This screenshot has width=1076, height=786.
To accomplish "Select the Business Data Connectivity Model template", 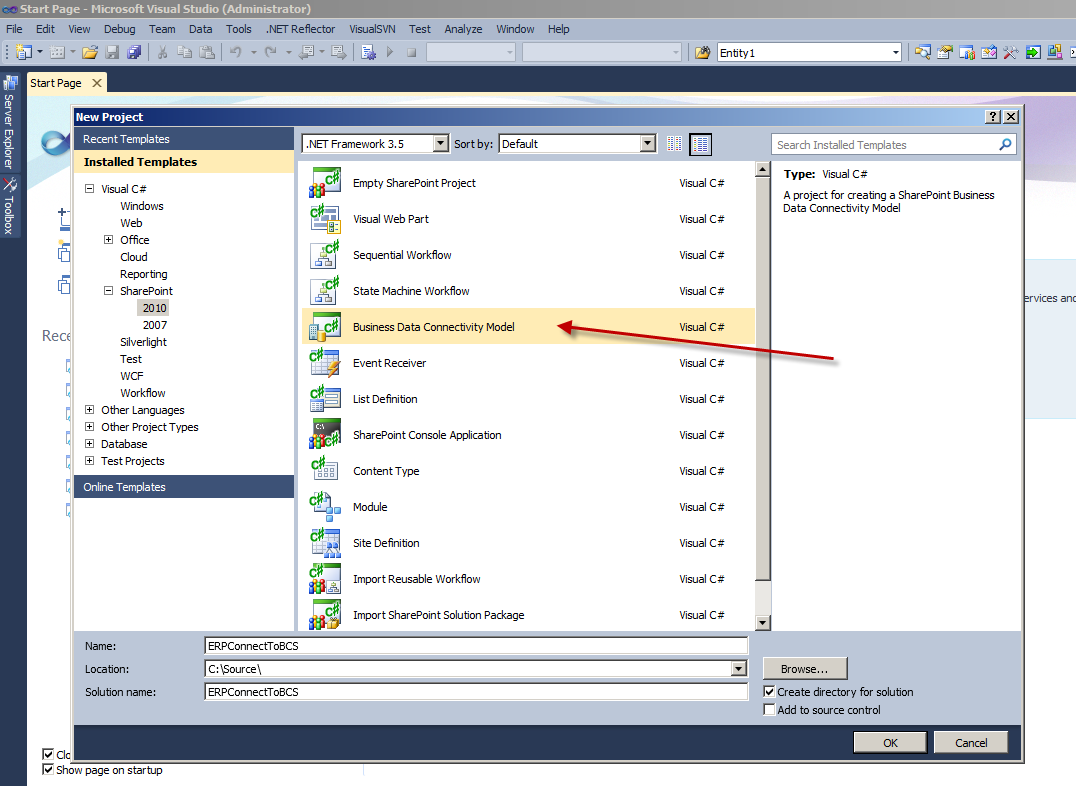I will tap(528, 327).
